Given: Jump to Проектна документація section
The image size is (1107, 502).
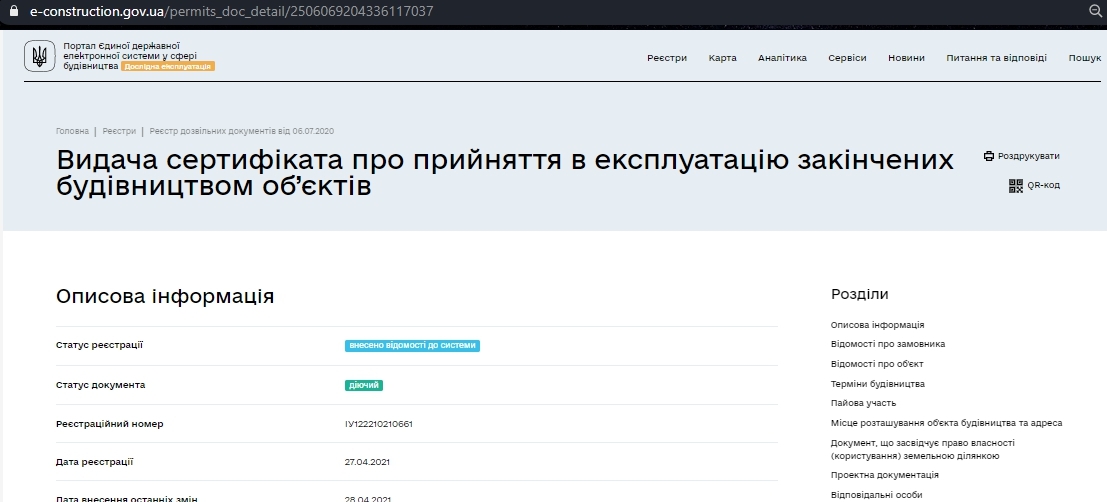Looking at the screenshot, I should [x=885, y=475].
